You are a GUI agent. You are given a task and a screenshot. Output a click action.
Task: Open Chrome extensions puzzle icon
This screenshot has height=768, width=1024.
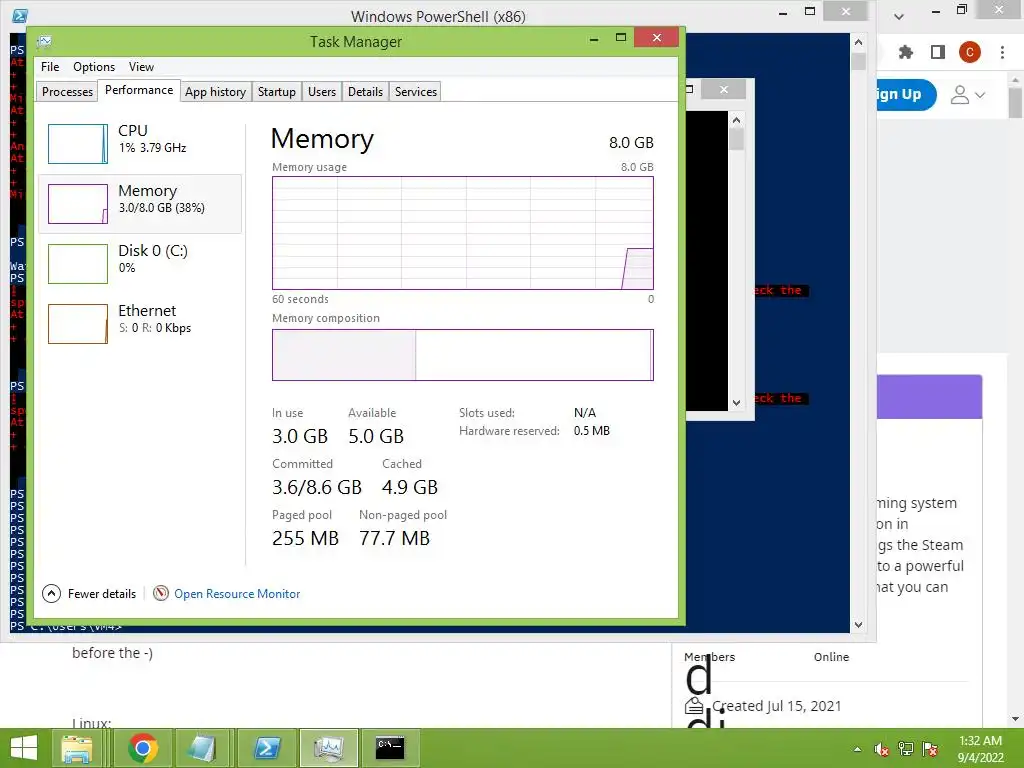pyautogui.click(x=905, y=52)
